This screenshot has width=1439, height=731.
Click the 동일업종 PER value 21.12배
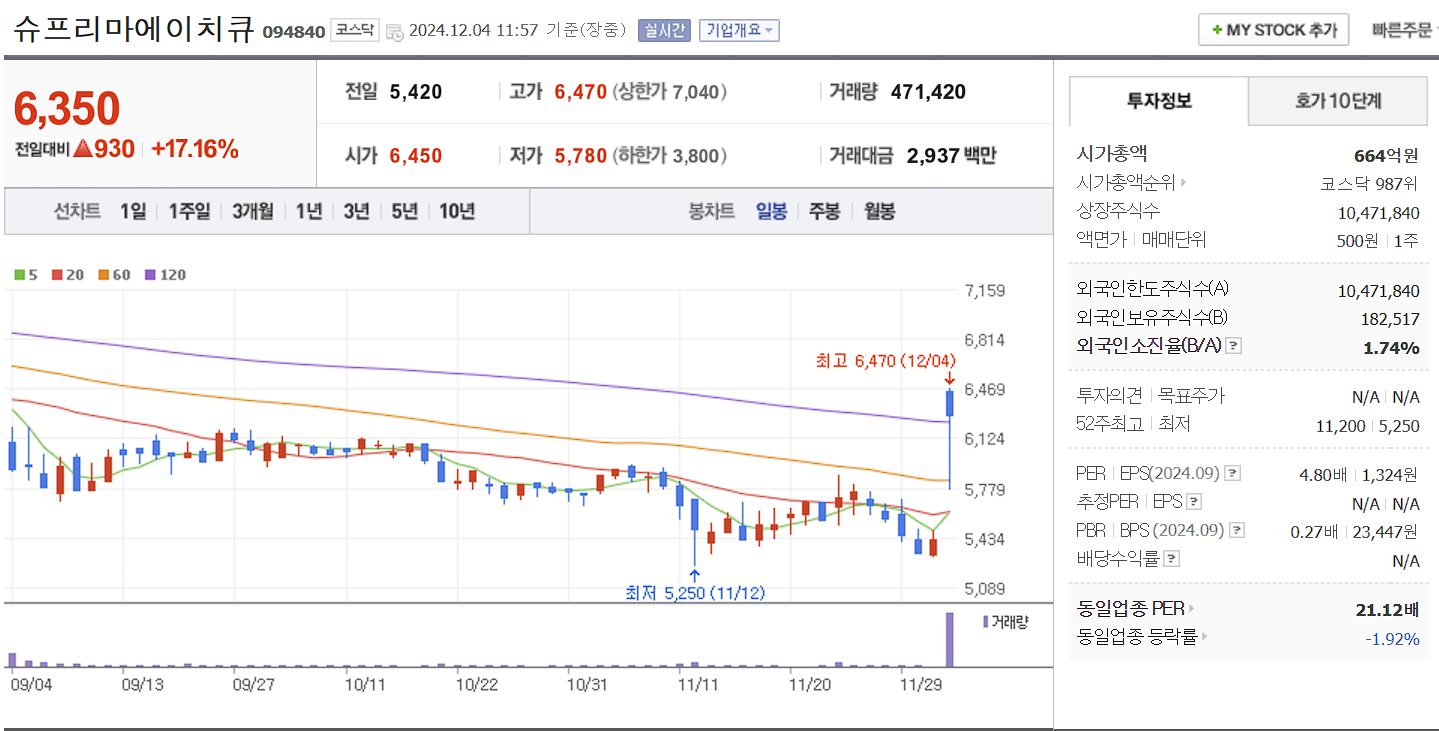[x=1386, y=608]
